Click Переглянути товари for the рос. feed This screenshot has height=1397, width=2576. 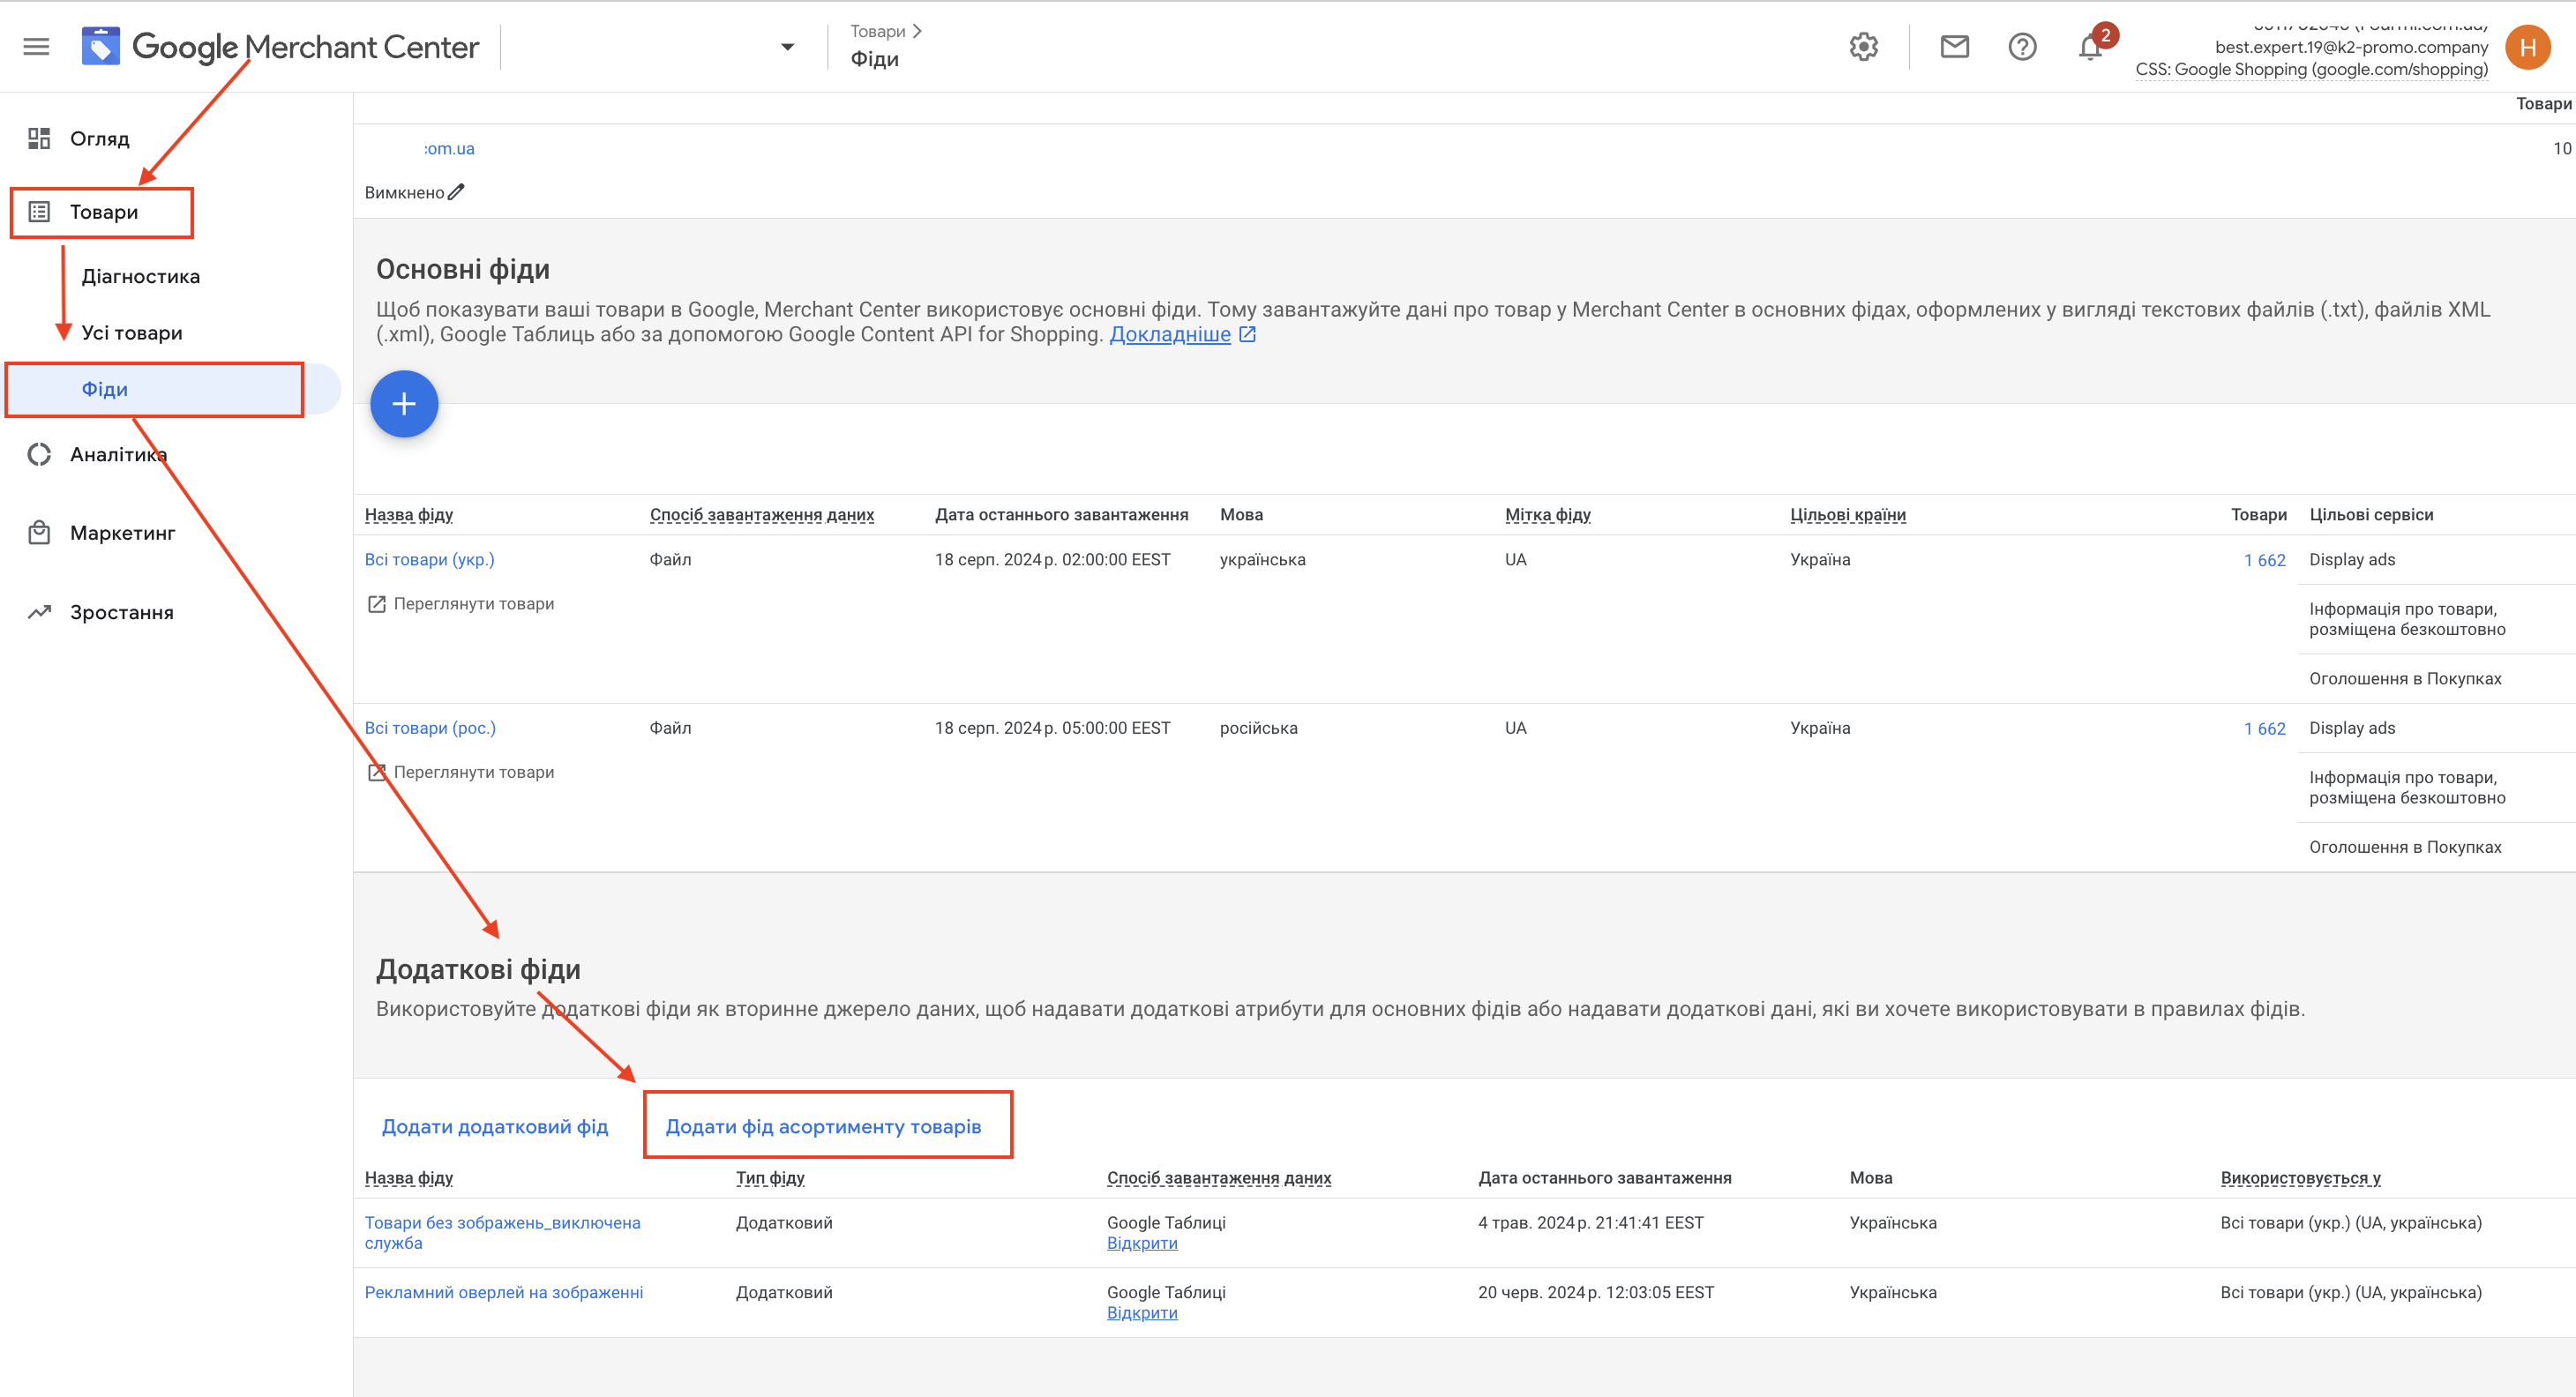[474, 772]
